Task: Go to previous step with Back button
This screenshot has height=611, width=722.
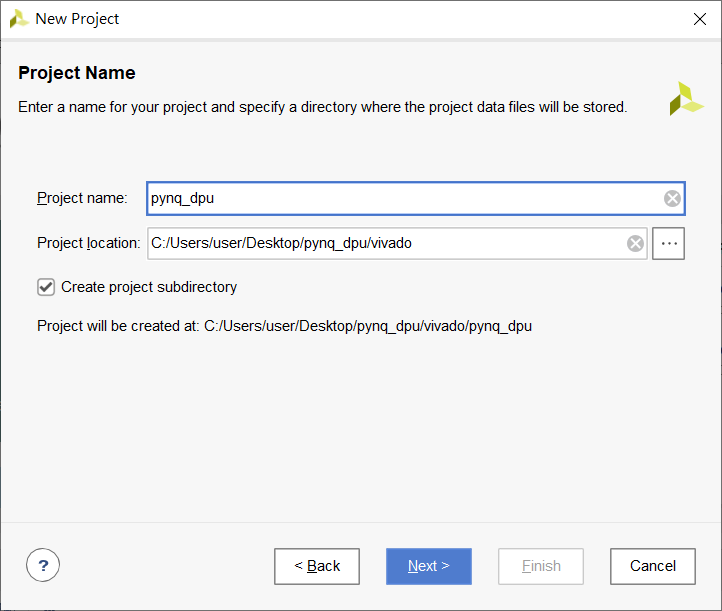Action: pyautogui.click(x=317, y=566)
